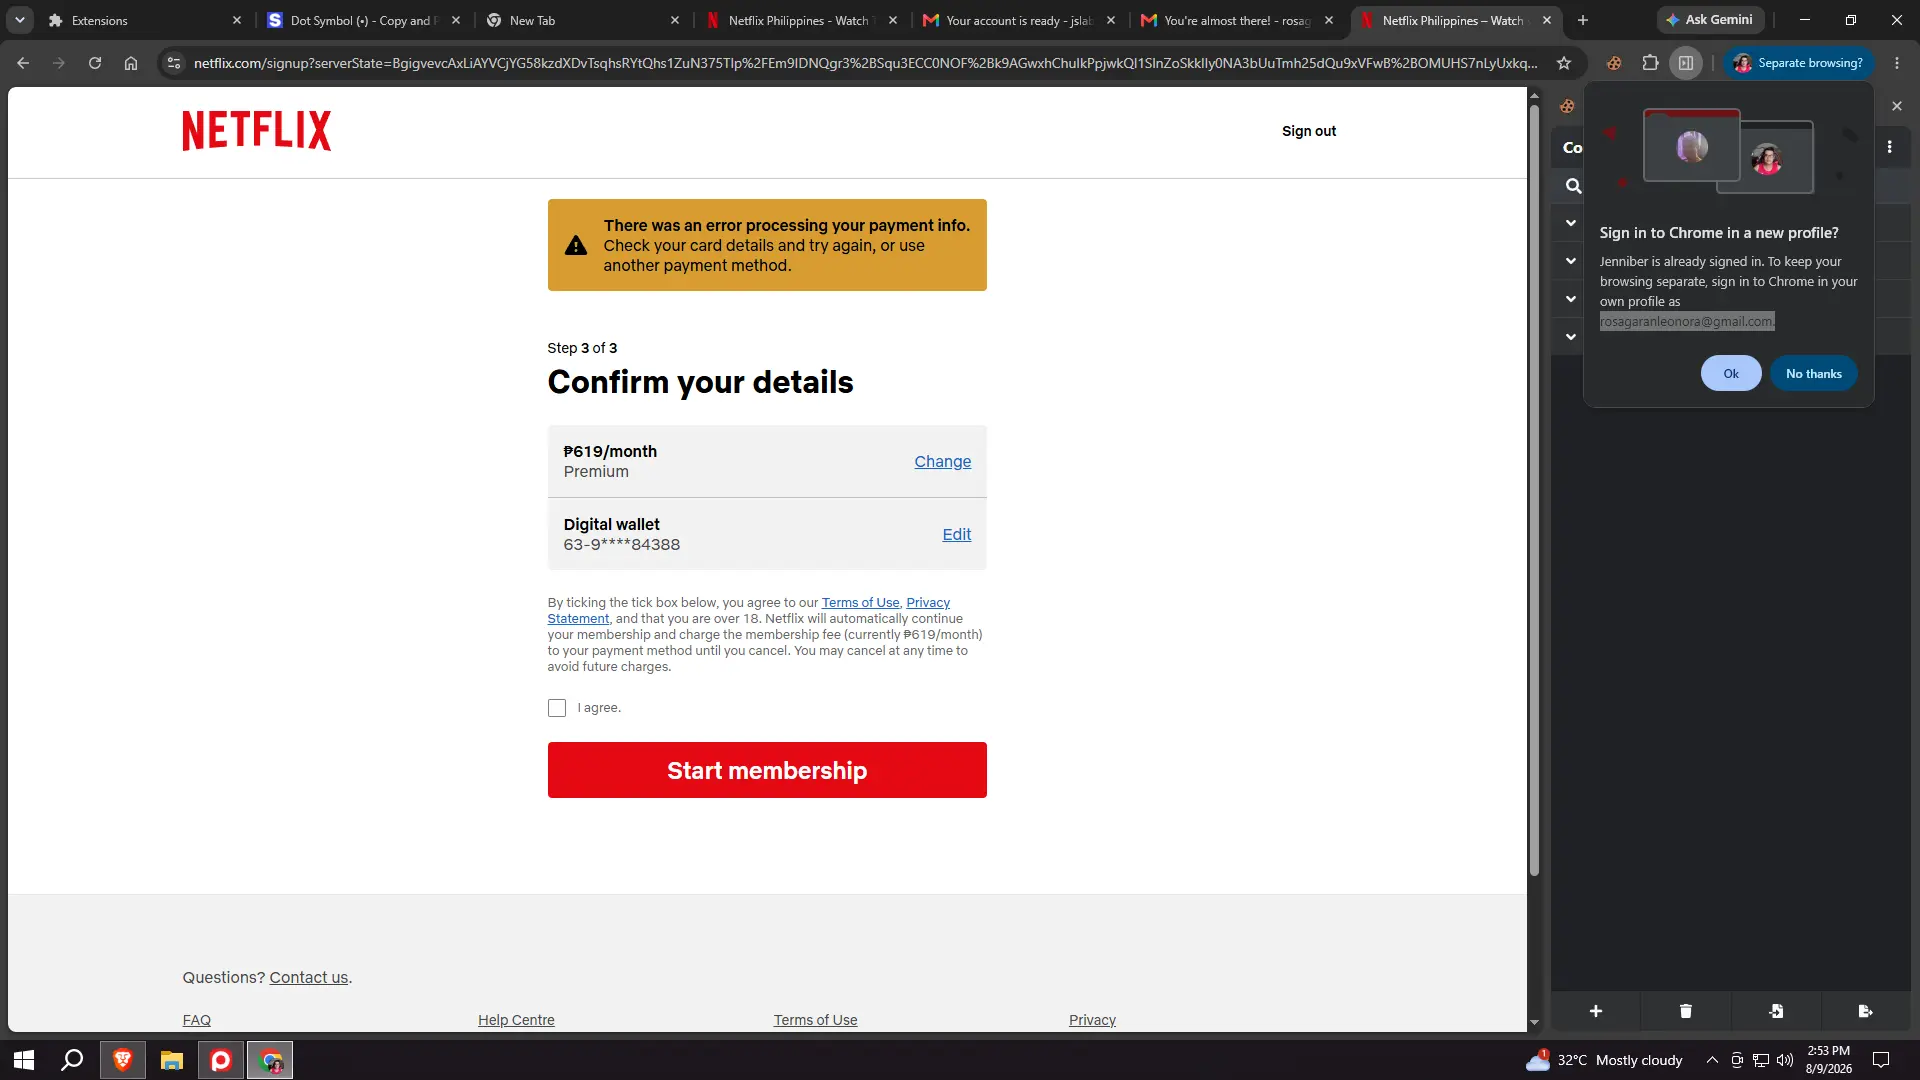The height and width of the screenshot is (1080, 1920).
Task: Toggle the Chrome side panel button
Action: [x=1686, y=63]
